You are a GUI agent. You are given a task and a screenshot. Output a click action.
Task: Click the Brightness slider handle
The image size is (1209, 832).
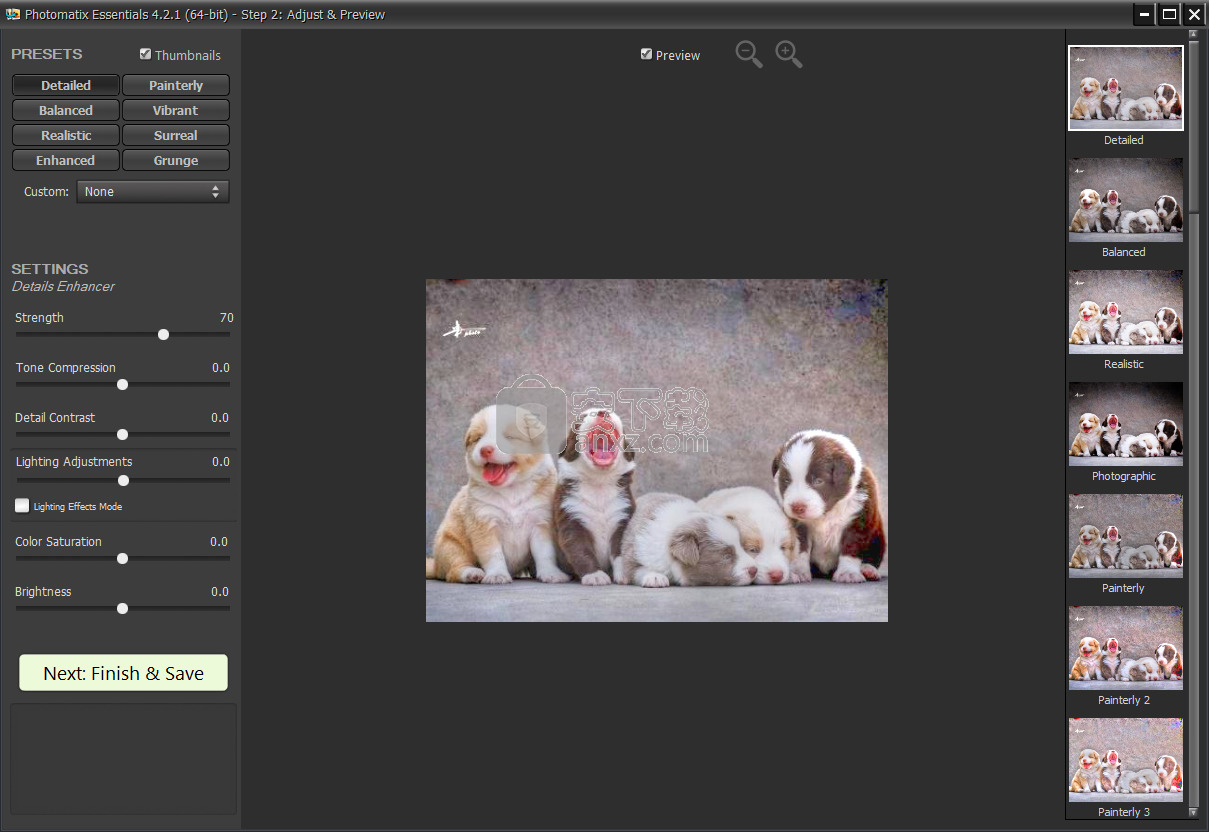point(122,608)
